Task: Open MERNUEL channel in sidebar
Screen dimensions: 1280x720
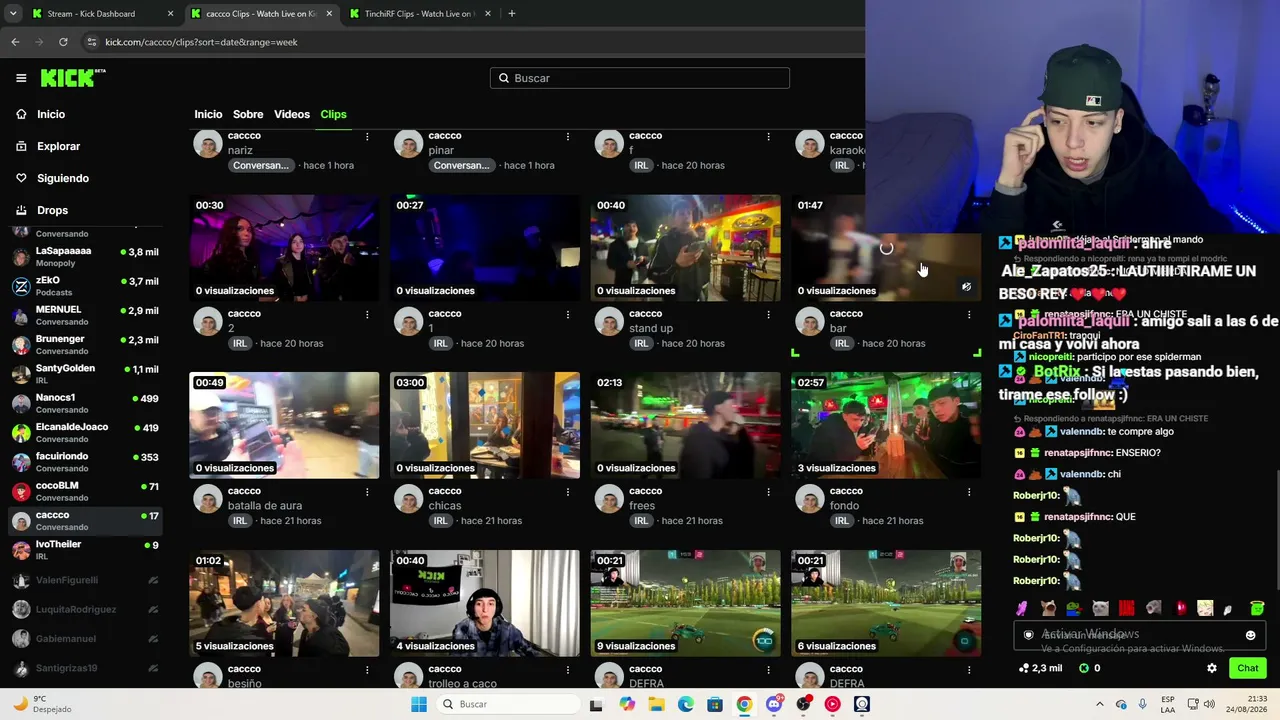Action: click(x=85, y=315)
